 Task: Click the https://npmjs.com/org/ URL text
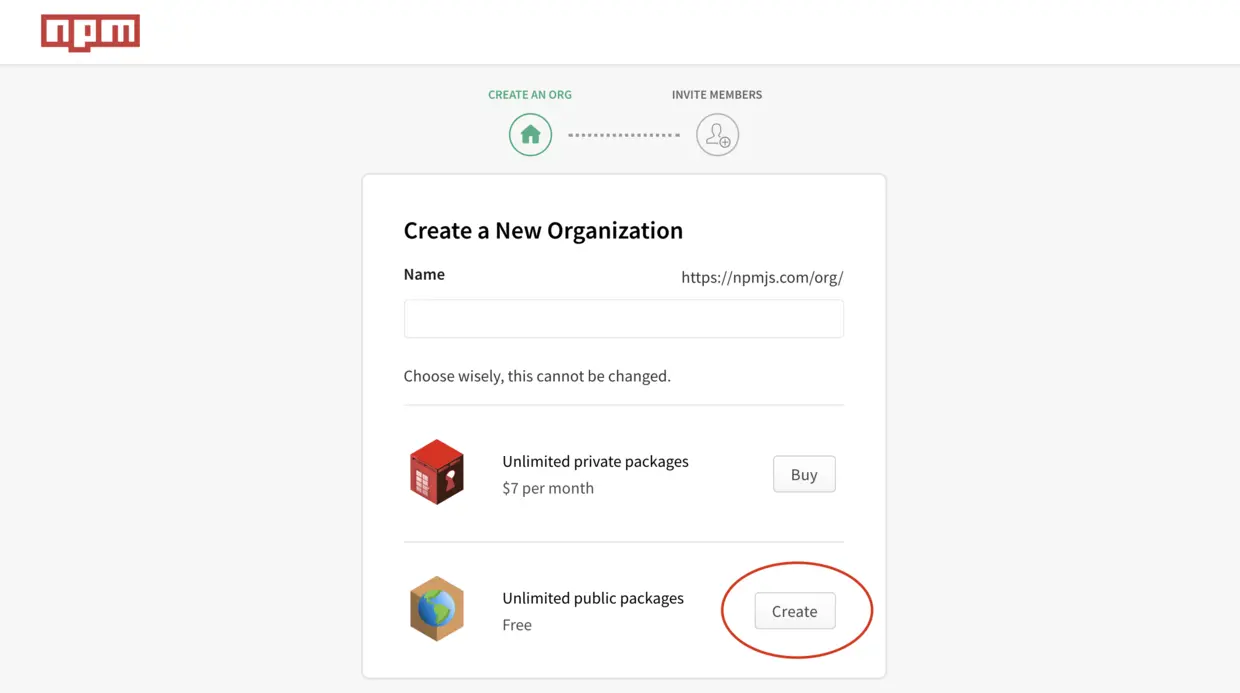tap(762, 278)
